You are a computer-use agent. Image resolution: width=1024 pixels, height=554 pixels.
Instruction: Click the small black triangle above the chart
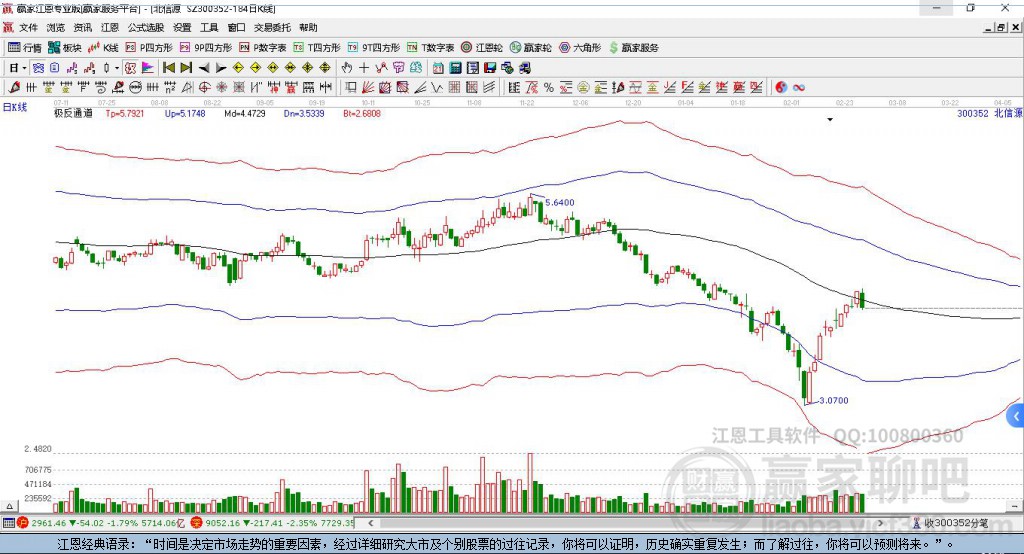pyautogui.click(x=830, y=120)
